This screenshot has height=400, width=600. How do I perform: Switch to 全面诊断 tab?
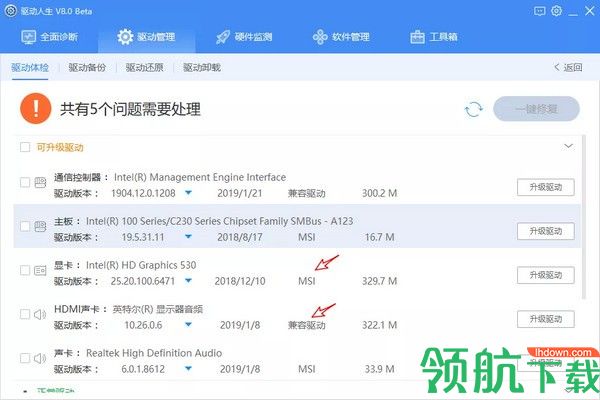(49, 37)
